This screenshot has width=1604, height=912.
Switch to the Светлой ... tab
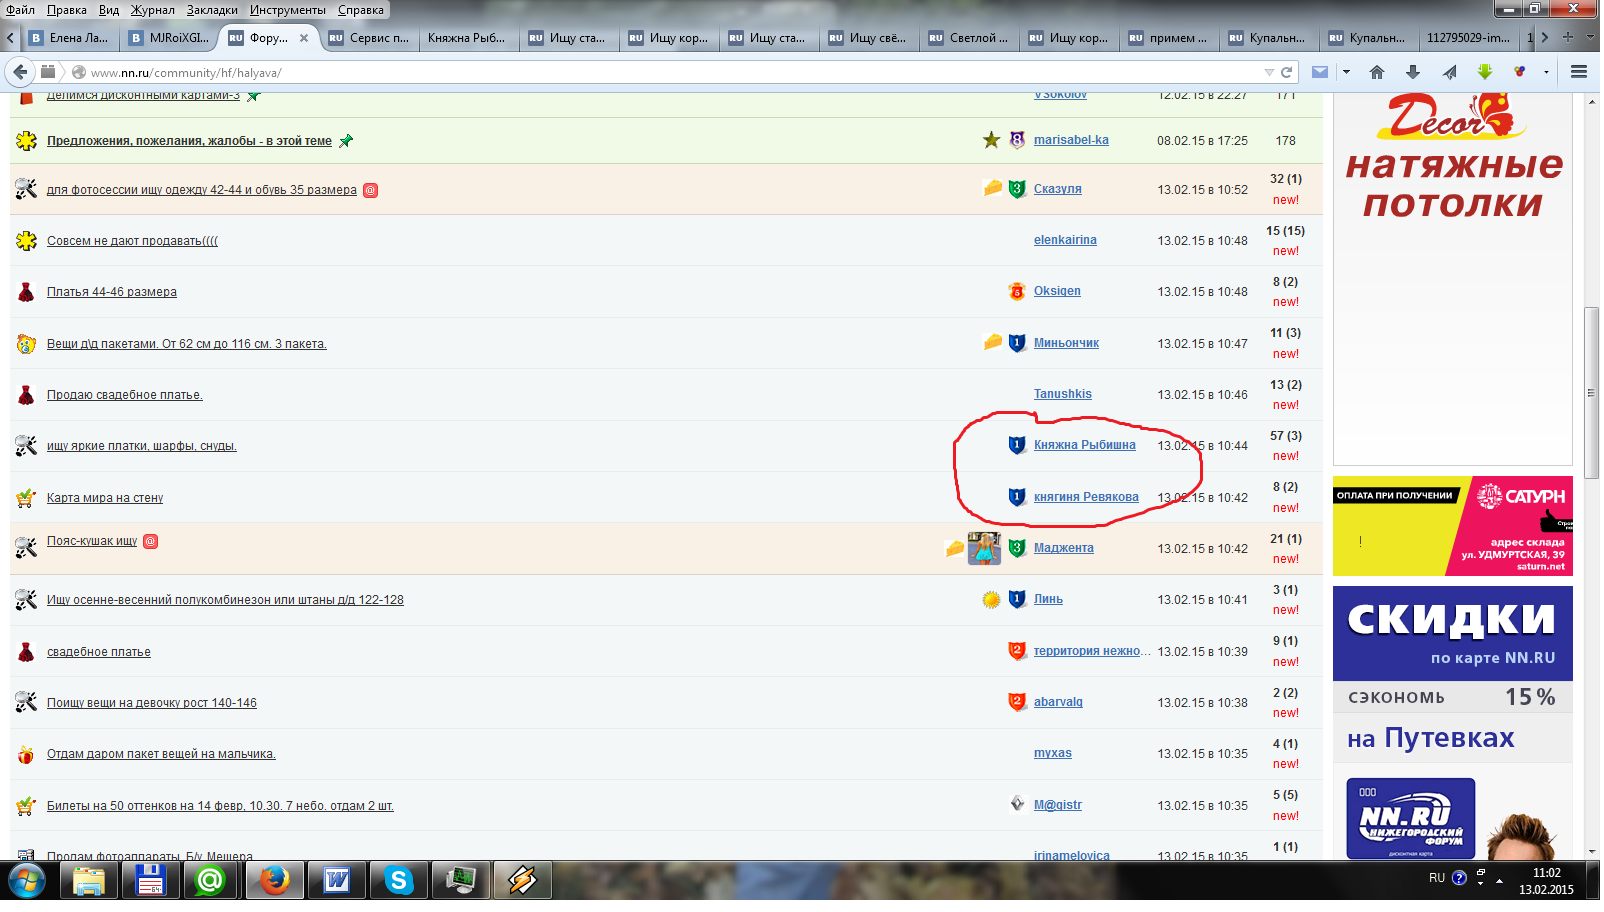[x=970, y=38]
